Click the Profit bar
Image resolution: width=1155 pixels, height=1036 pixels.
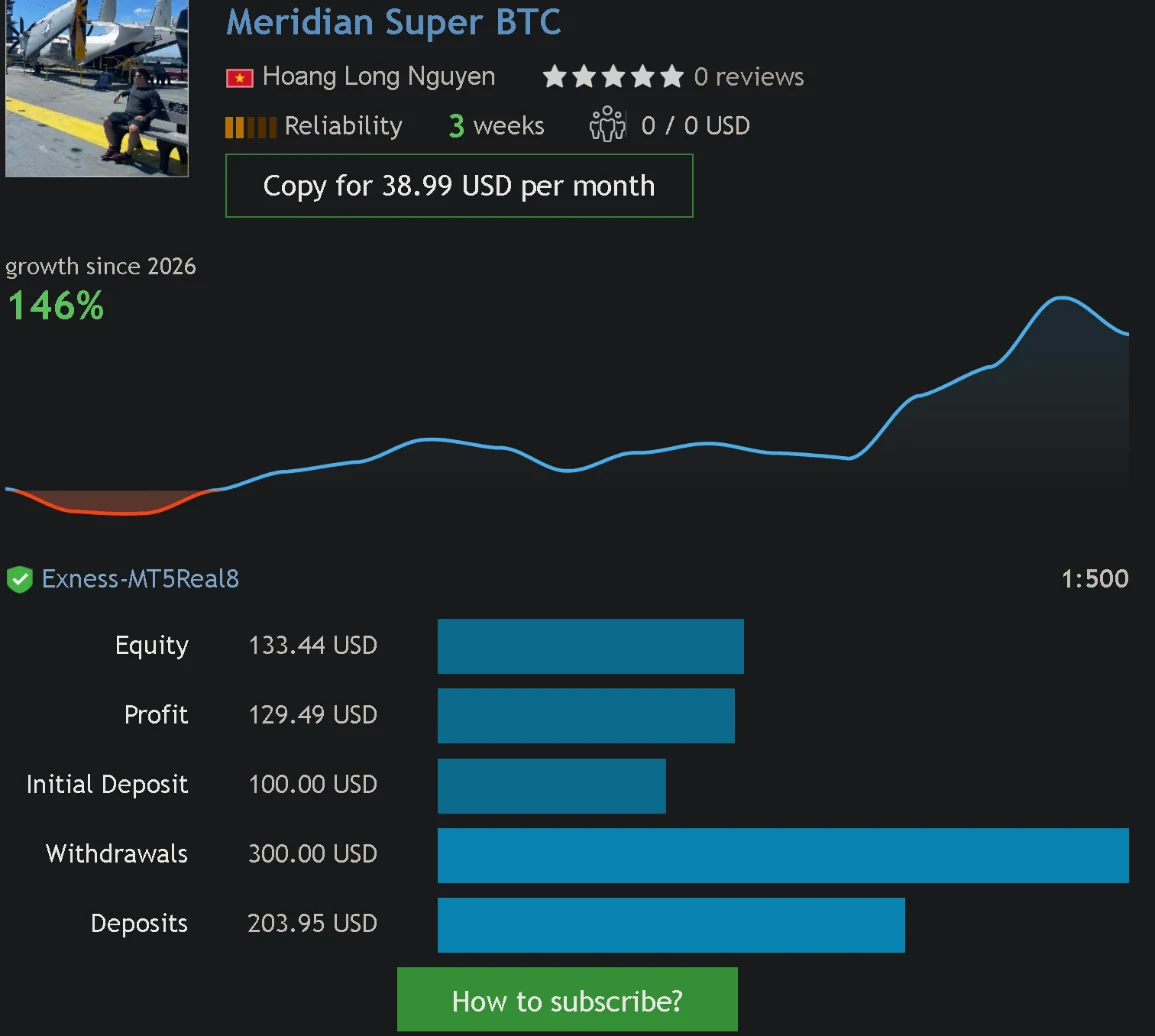(586, 715)
